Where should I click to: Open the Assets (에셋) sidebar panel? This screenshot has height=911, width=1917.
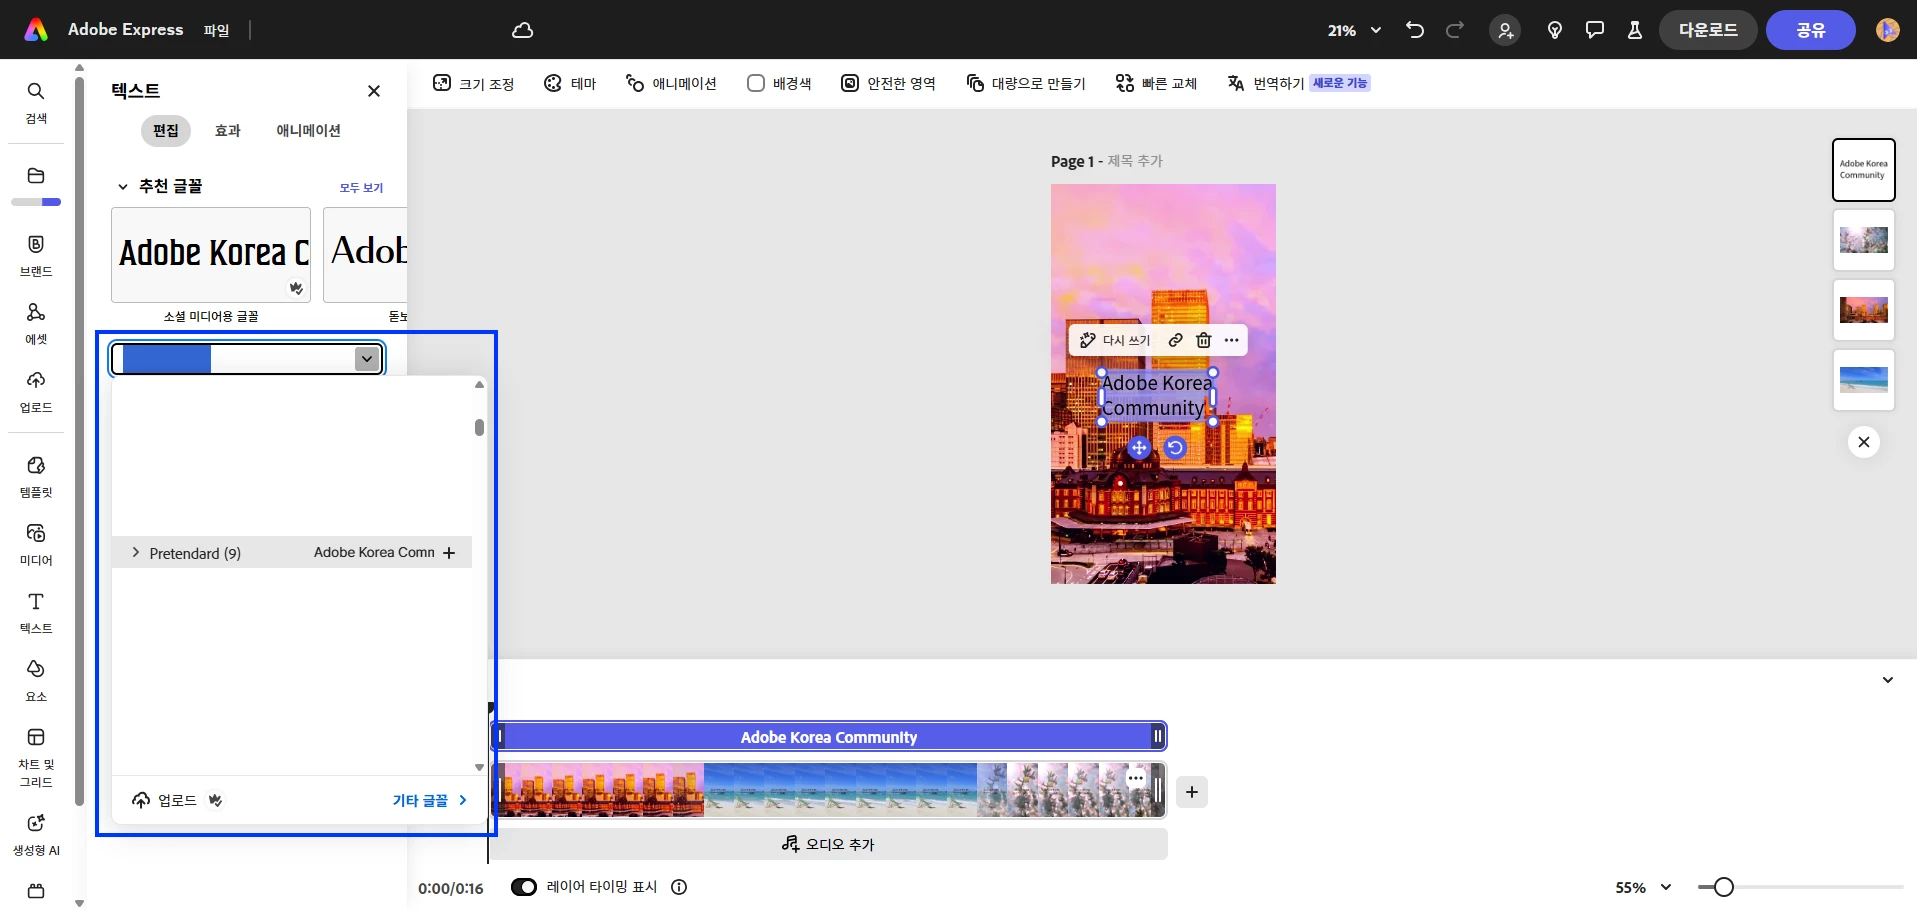(x=36, y=323)
